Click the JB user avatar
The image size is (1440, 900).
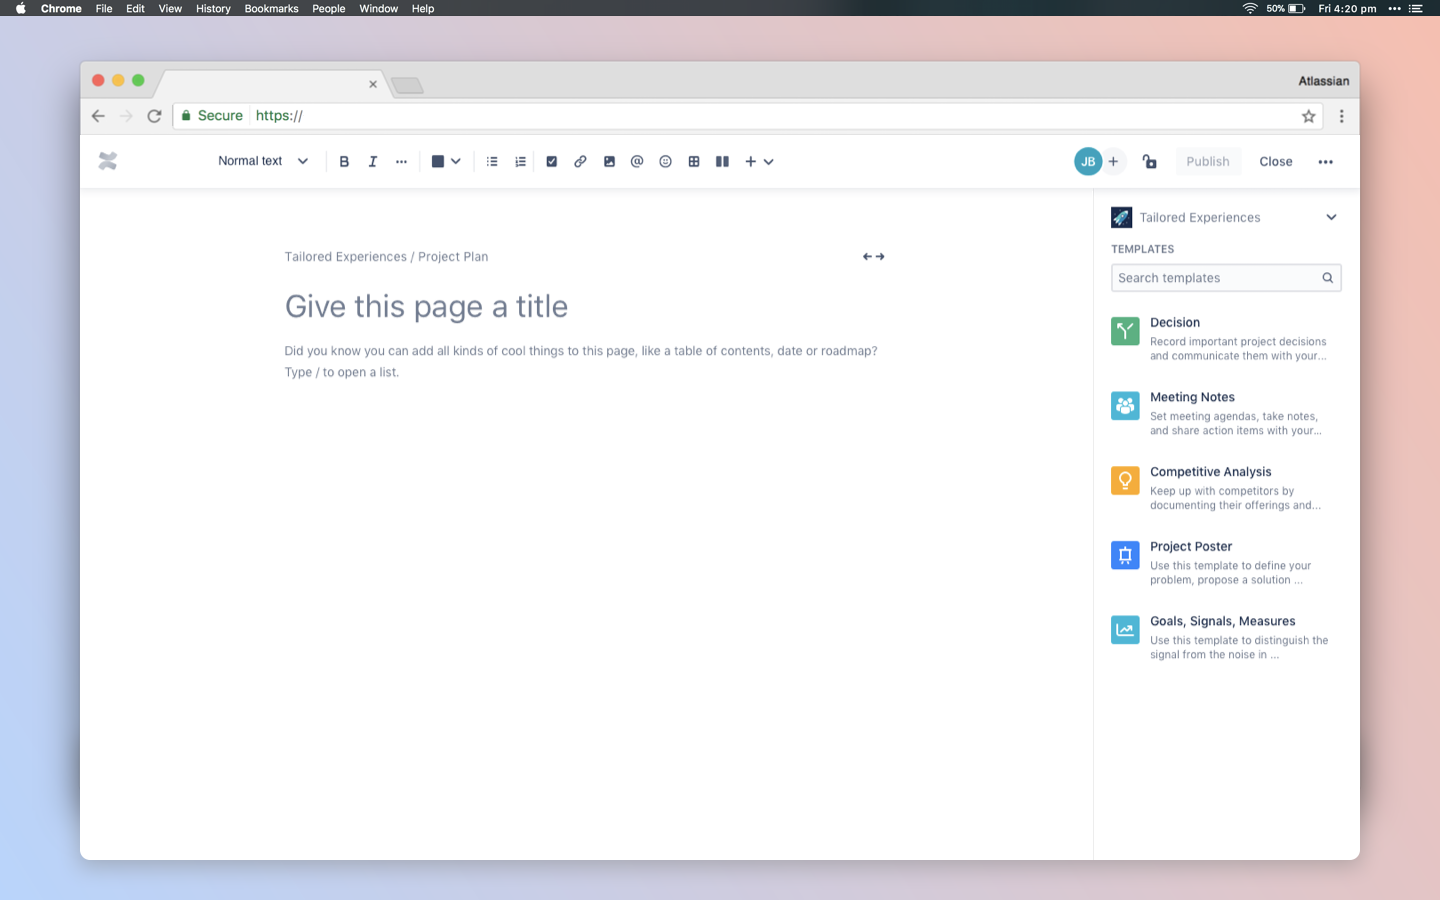click(1088, 161)
